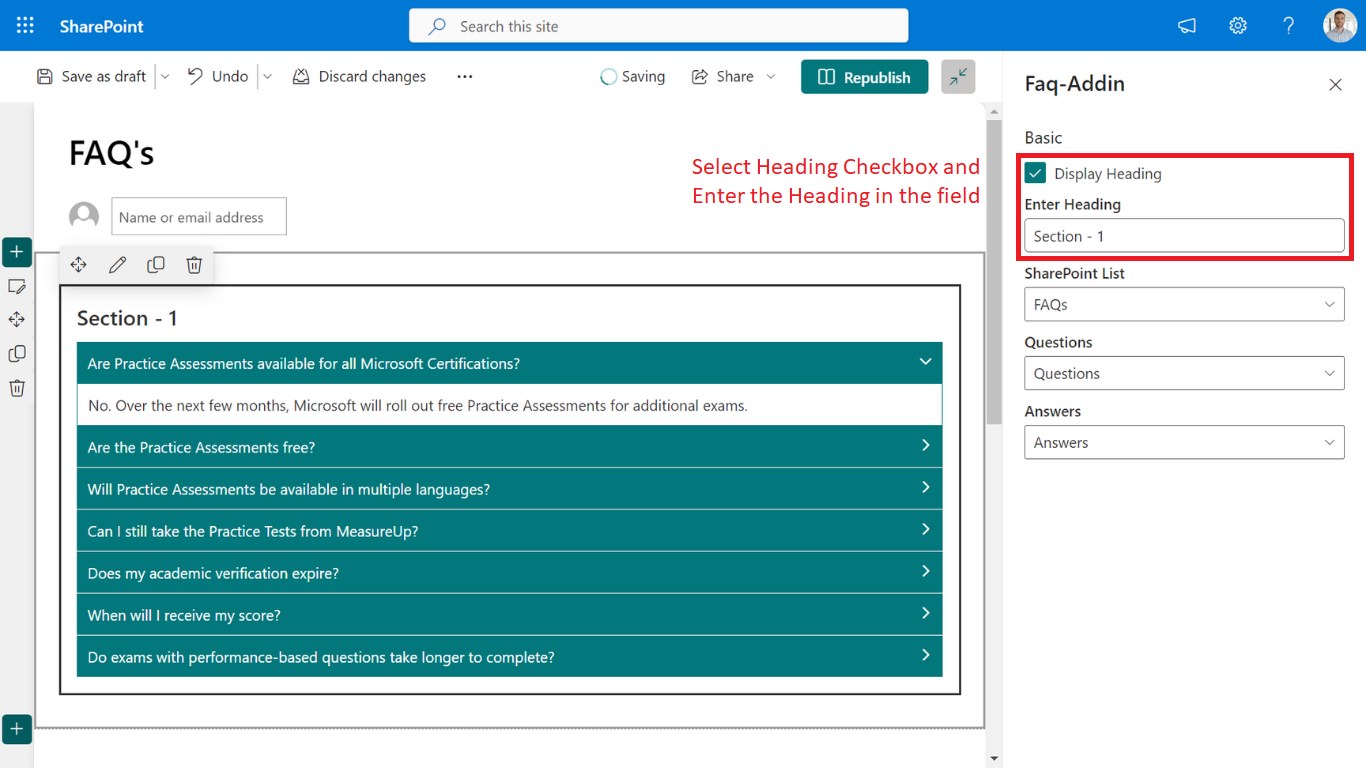Open the Save as draft dropdown arrow
The height and width of the screenshot is (768, 1366).
[x=165, y=77]
